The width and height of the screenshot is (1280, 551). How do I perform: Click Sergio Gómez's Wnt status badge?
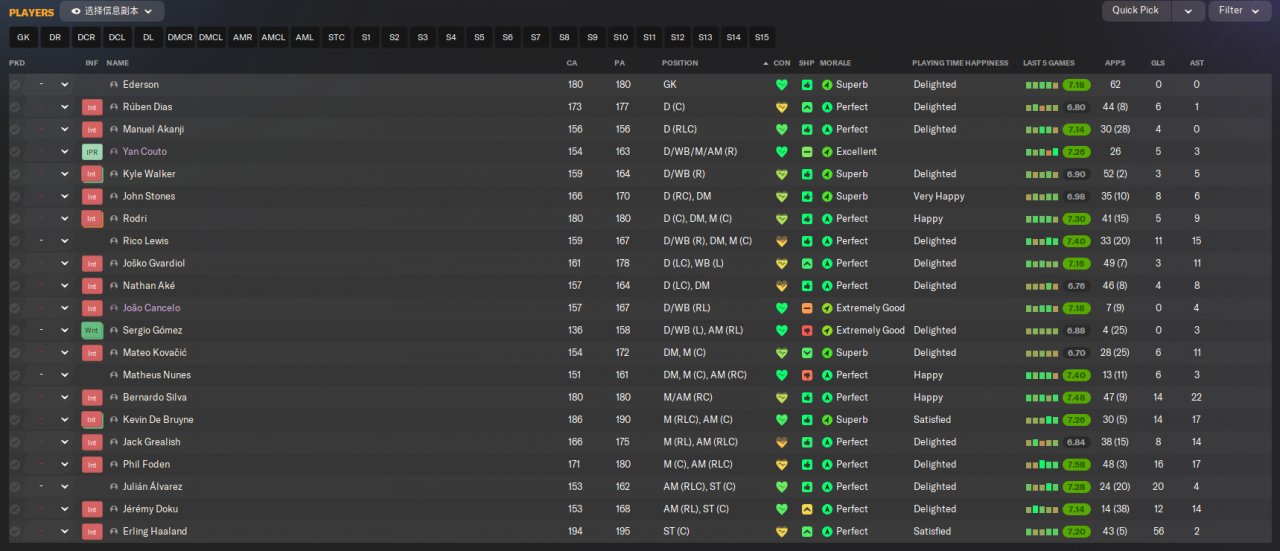92,330
